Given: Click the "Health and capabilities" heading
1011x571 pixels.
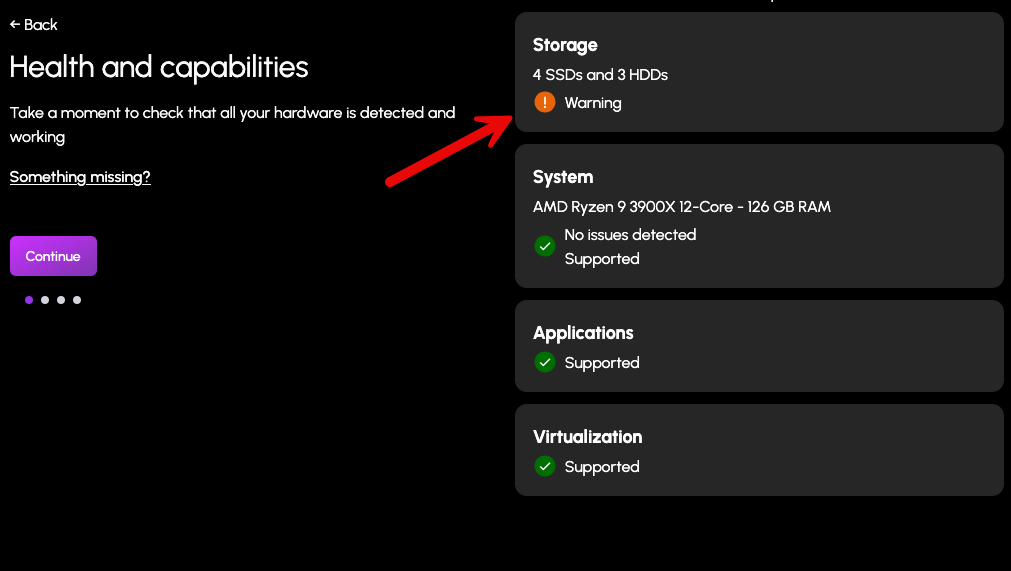Looking at the screenshot, I should click(159, 67).
